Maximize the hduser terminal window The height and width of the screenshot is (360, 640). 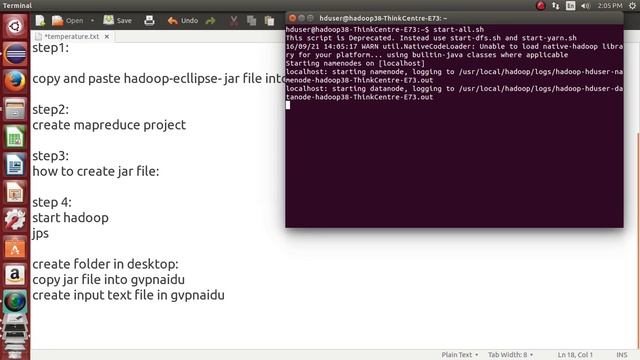coord(310,18)
